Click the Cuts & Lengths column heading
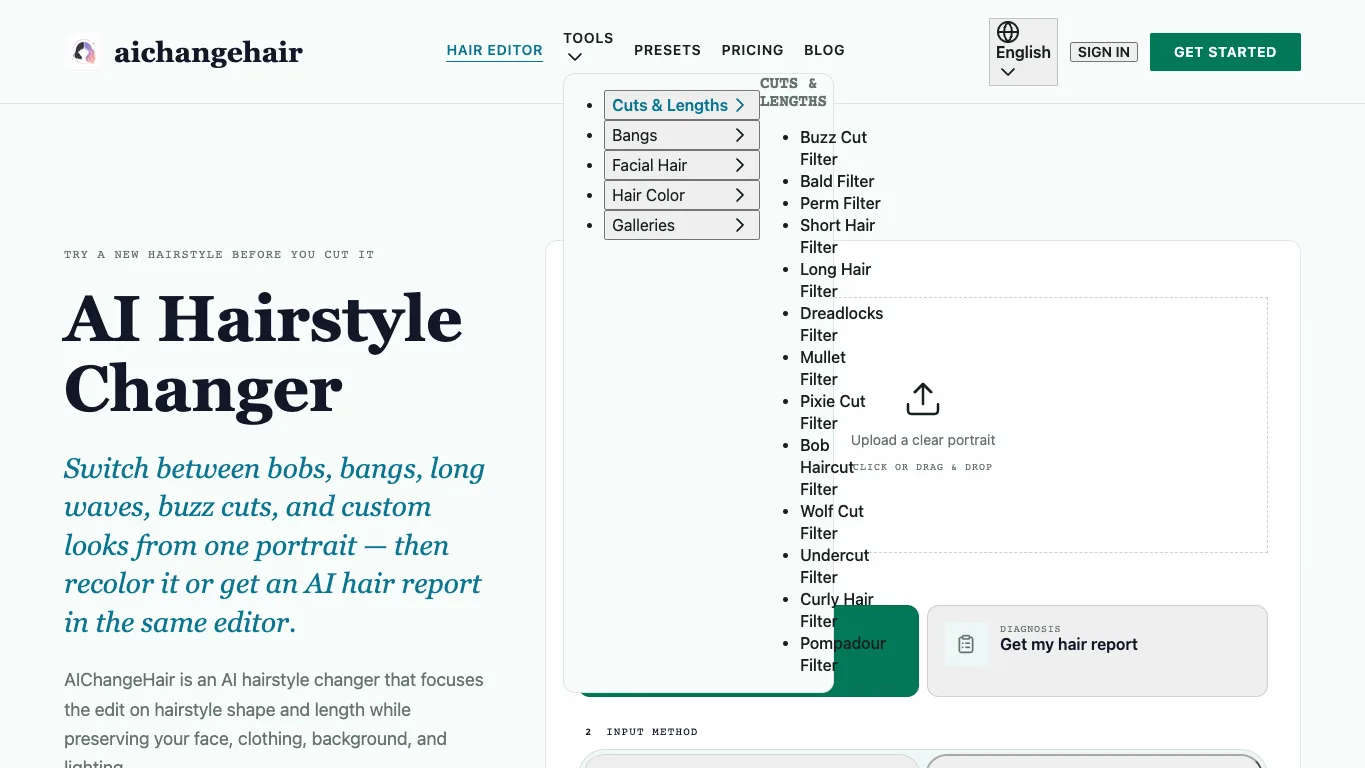The width and height of the screenshot is (1365, 768). [x=793, y=92]
